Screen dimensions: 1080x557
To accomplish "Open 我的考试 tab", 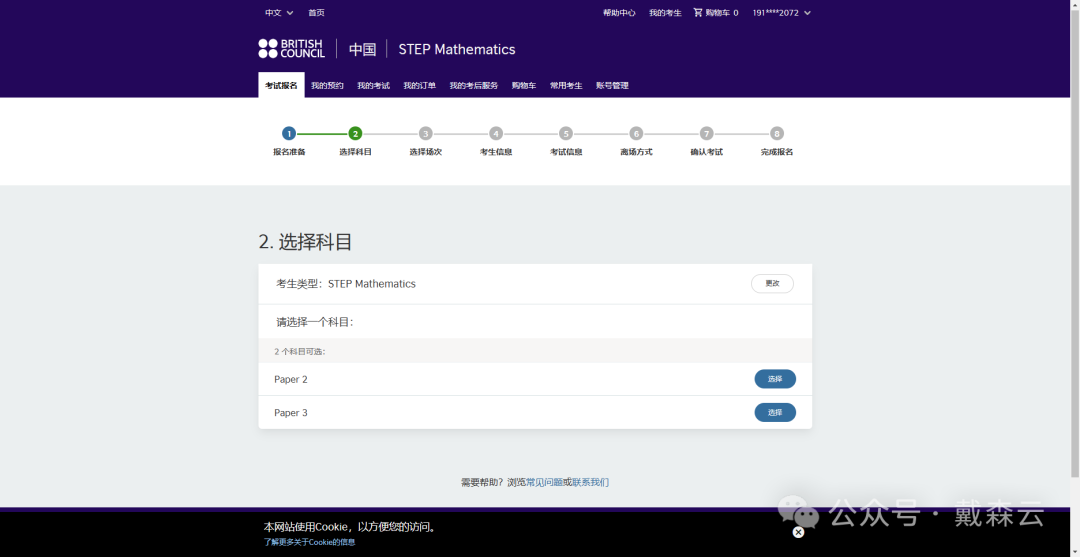I will [x=373, y=85].
